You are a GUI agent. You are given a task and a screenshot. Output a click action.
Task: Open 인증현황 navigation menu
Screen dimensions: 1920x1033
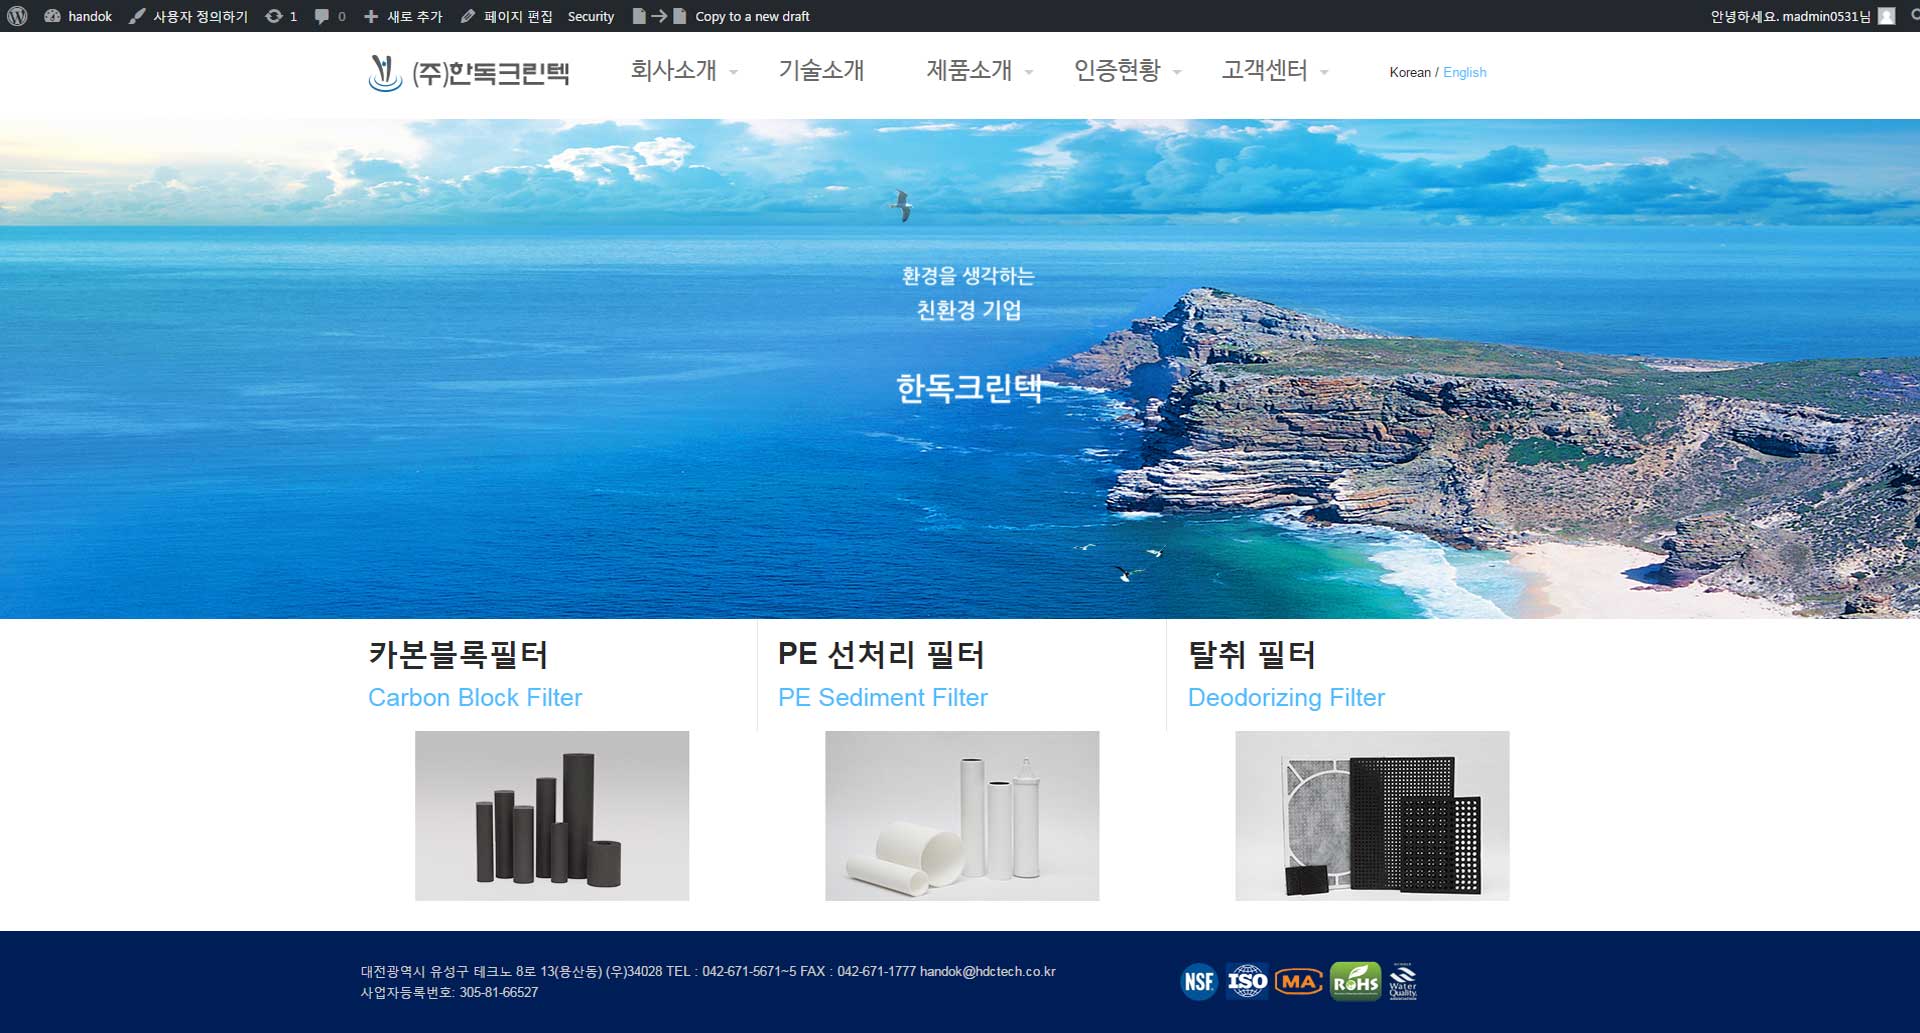click(1117, 70)
